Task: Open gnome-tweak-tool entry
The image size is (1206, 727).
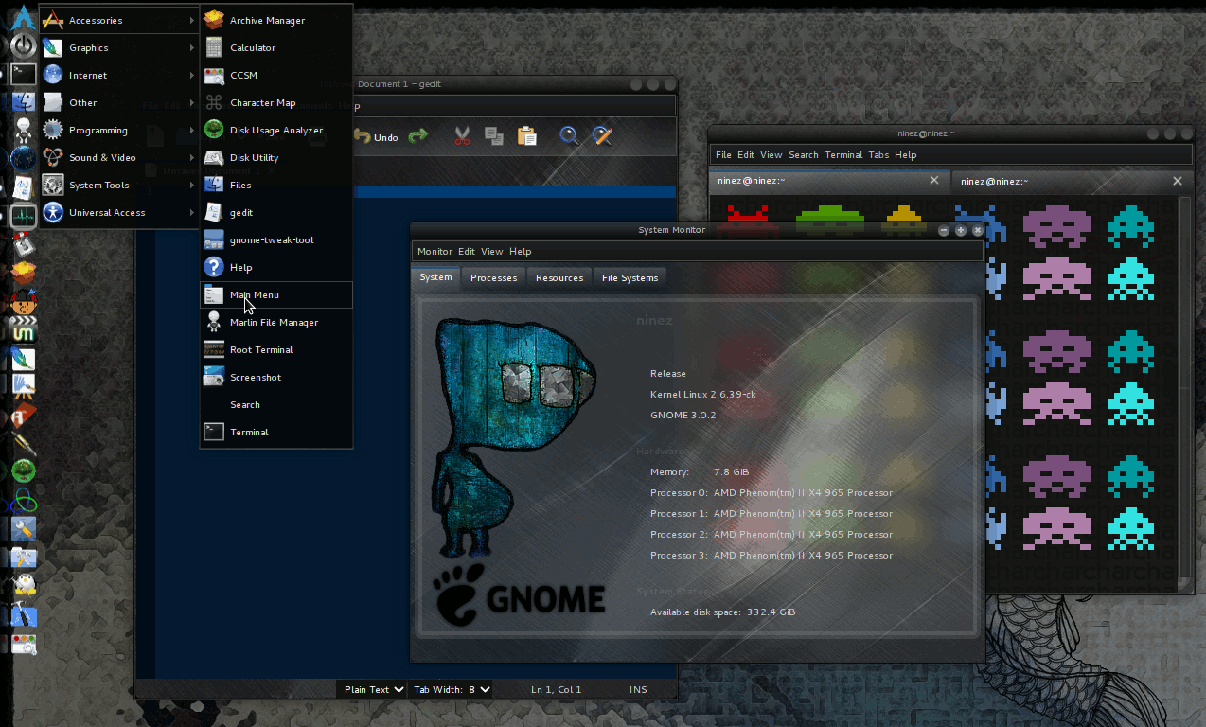Action: (276, 240)
